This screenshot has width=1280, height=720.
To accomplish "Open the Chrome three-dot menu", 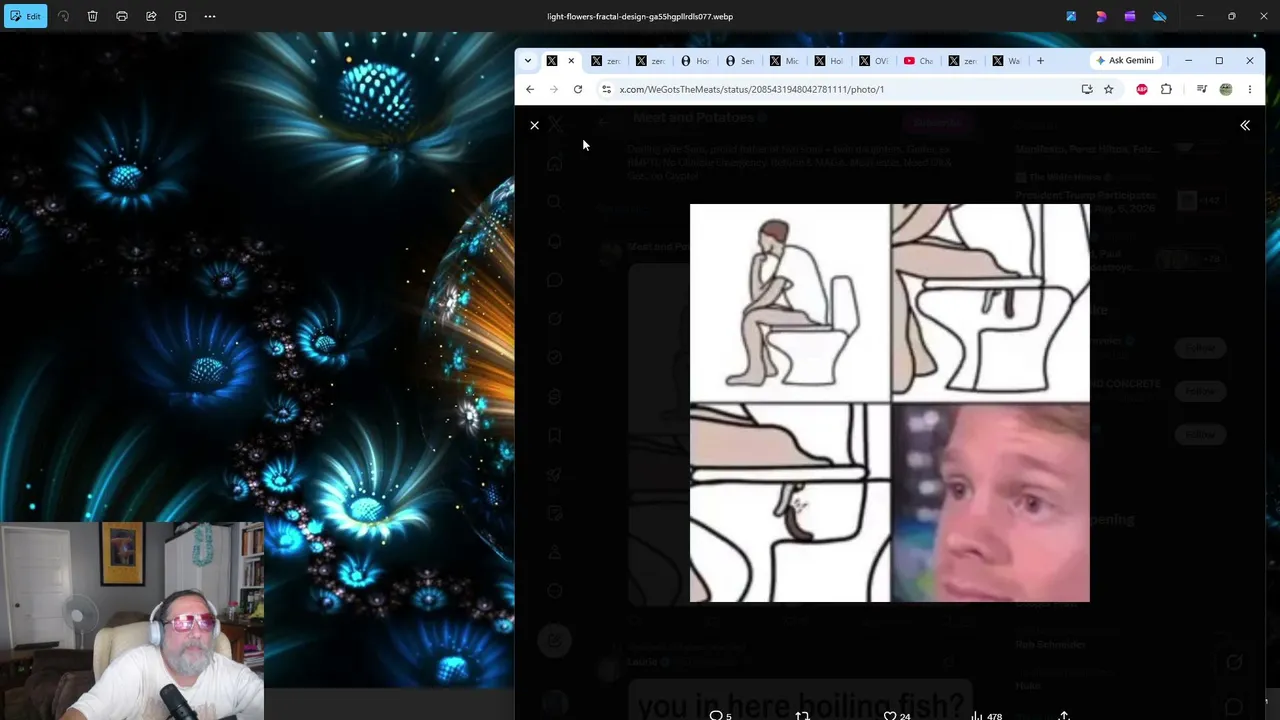I will tap(1250, 89).
